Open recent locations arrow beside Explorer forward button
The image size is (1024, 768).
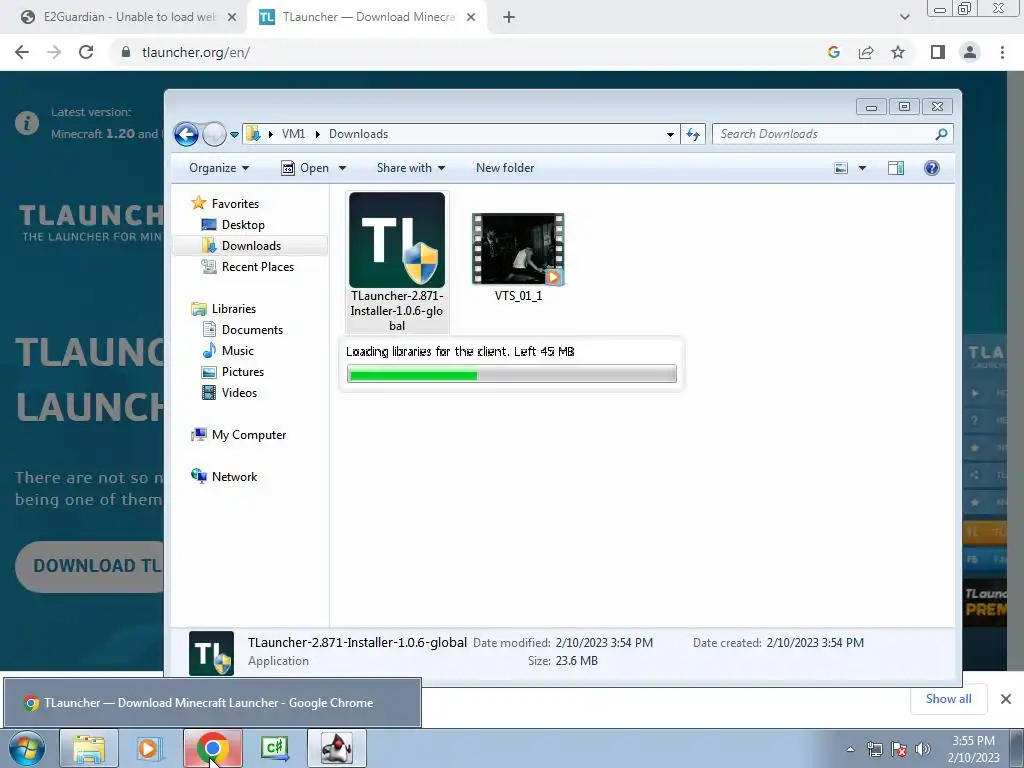point(234,135)
